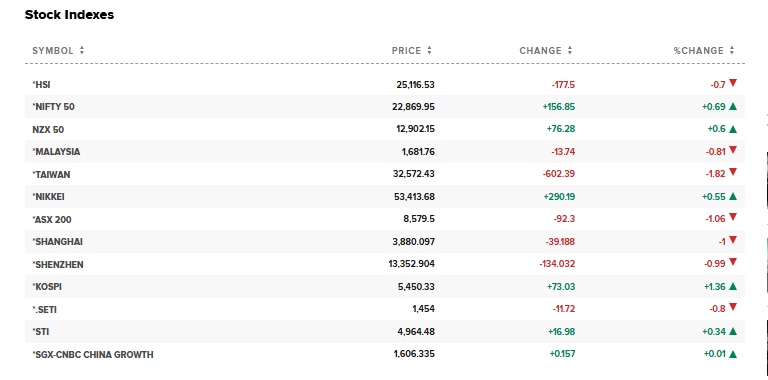The height and width of the screenshot is (380, 768).
Task: Click KOSPI price 5,450.33
Action: coord(417,287)
